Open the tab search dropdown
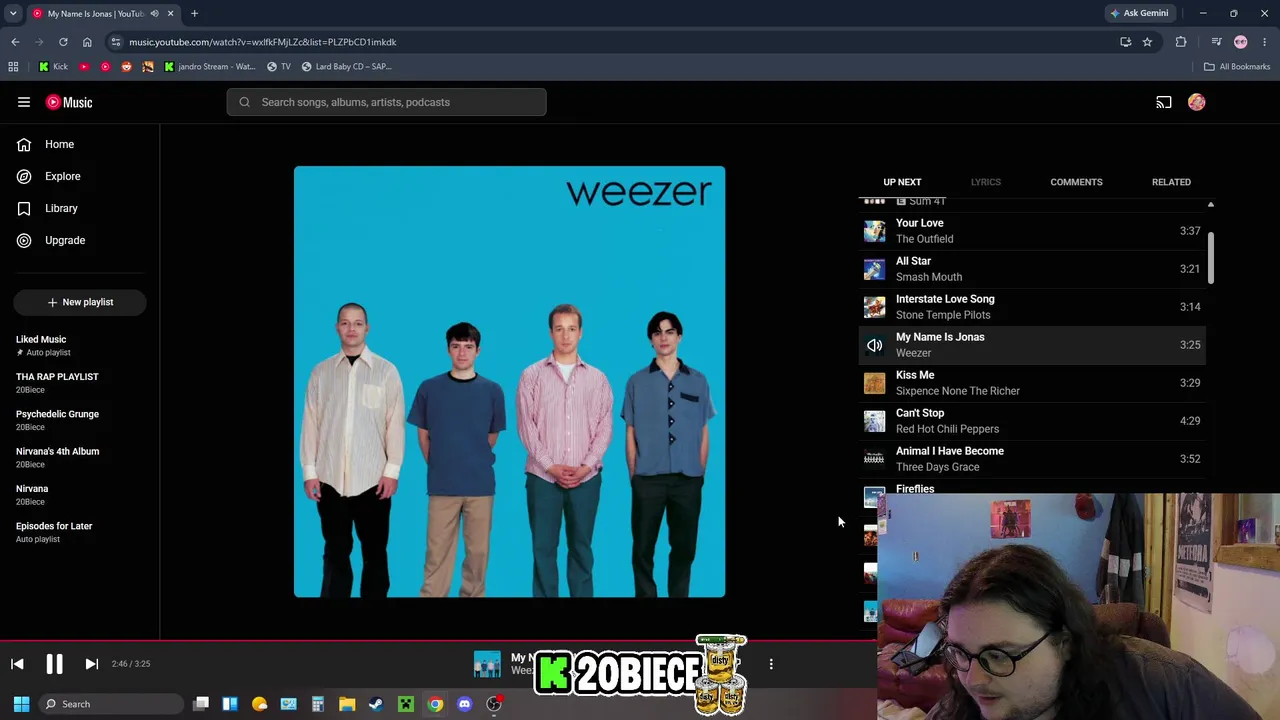1280x720 pixels. 13,13
